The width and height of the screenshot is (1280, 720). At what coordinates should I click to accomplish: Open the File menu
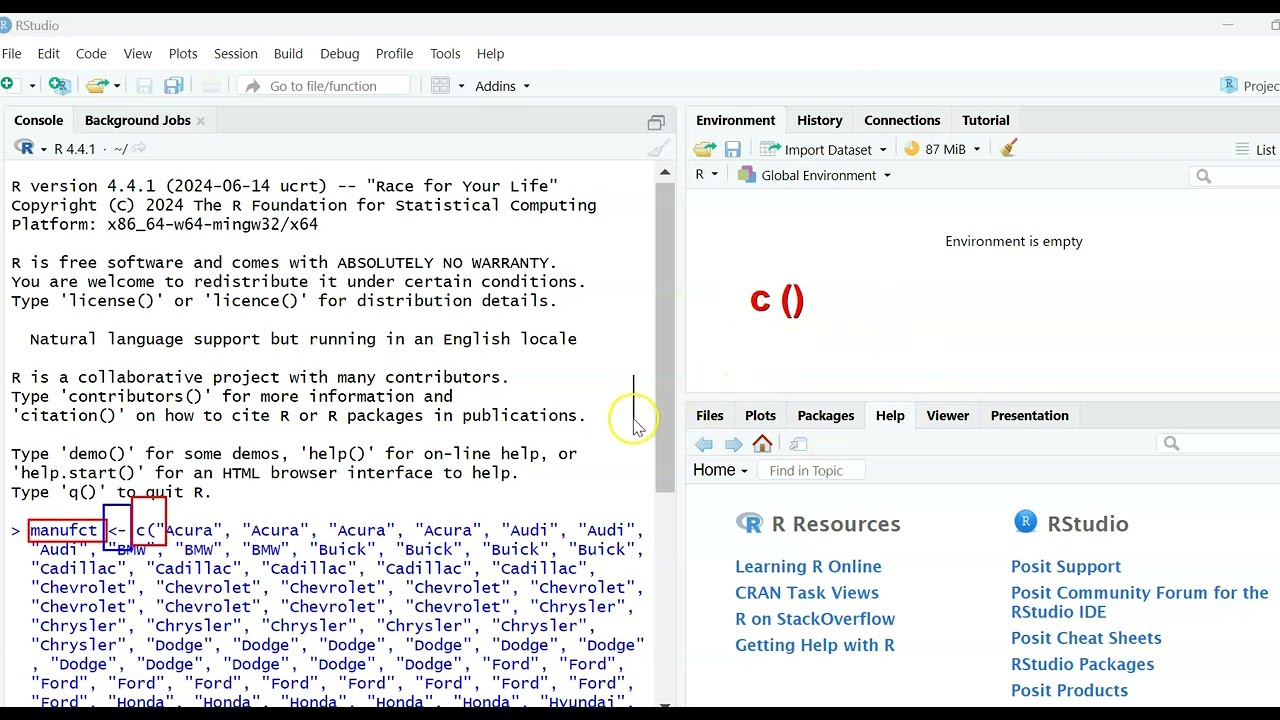[12, 54]
